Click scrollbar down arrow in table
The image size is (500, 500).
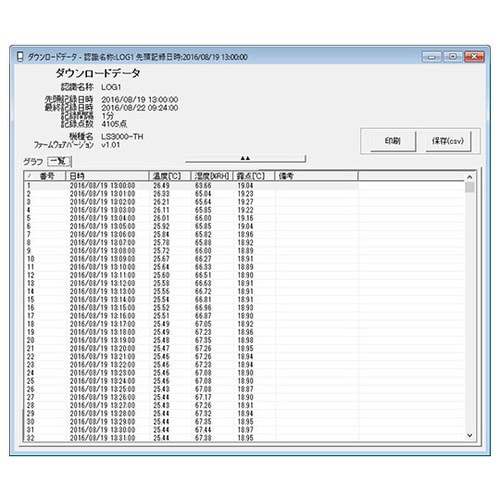point(470,435)
